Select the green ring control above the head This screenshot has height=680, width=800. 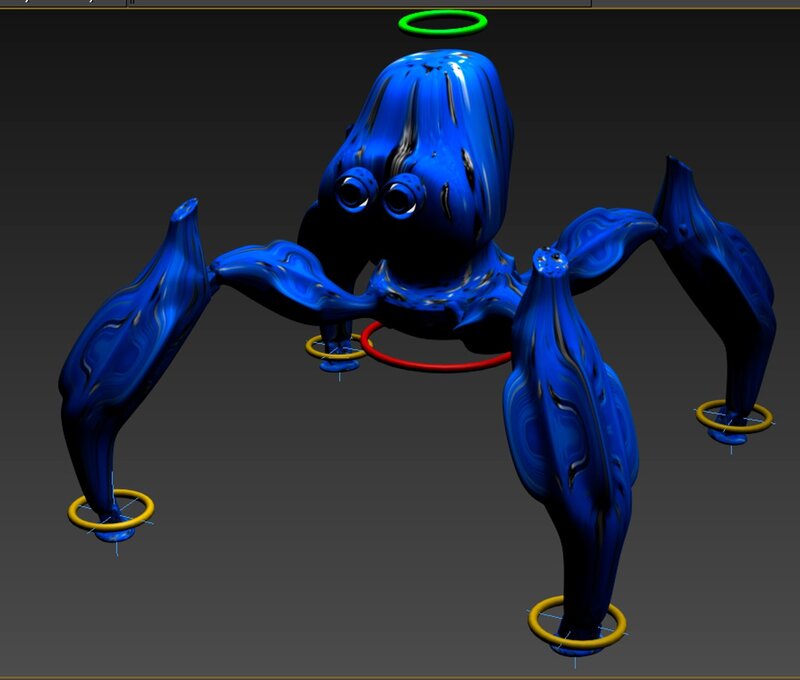tap(442, 13)
